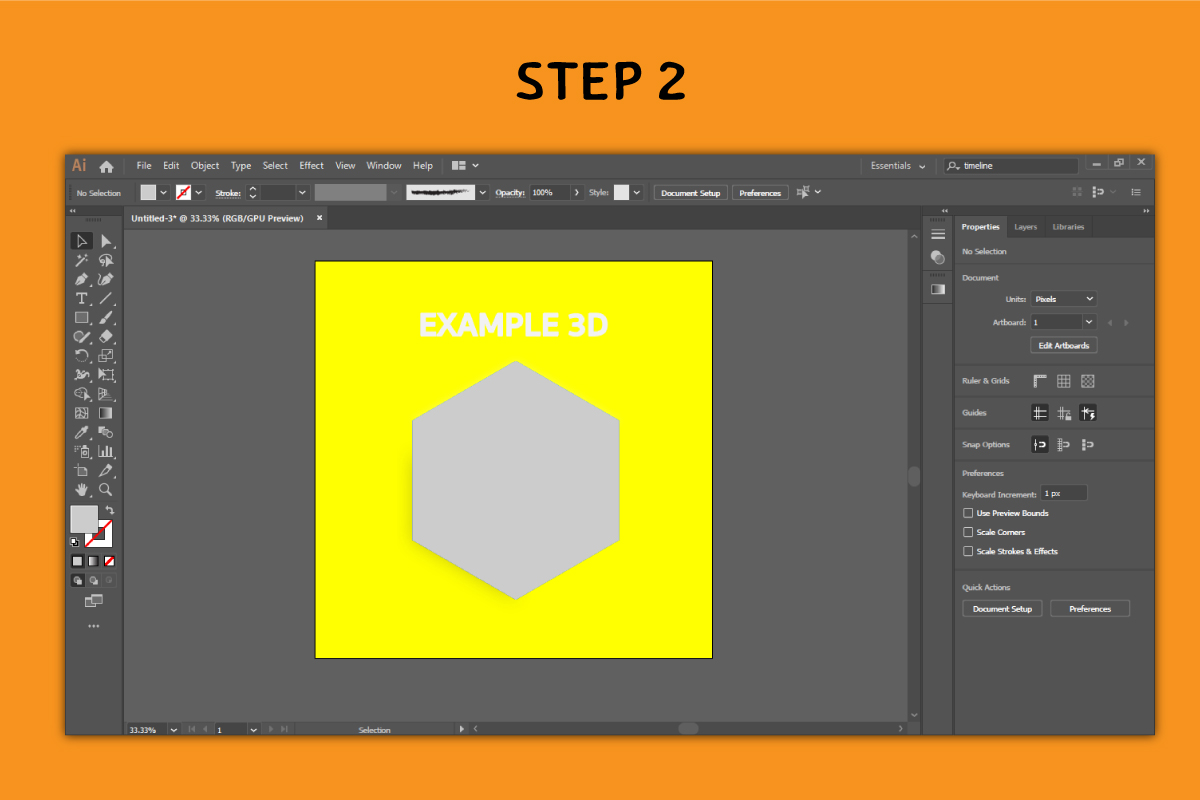Open the File menu
Viewport: 1200px width, 800px height.
[x=144, y=166]
